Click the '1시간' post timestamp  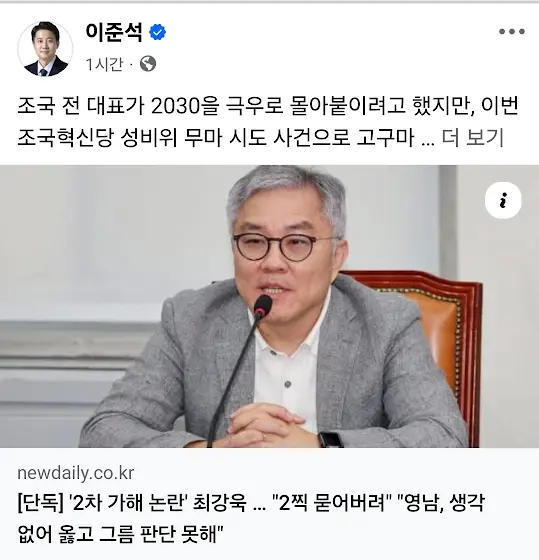click(104, 64)
